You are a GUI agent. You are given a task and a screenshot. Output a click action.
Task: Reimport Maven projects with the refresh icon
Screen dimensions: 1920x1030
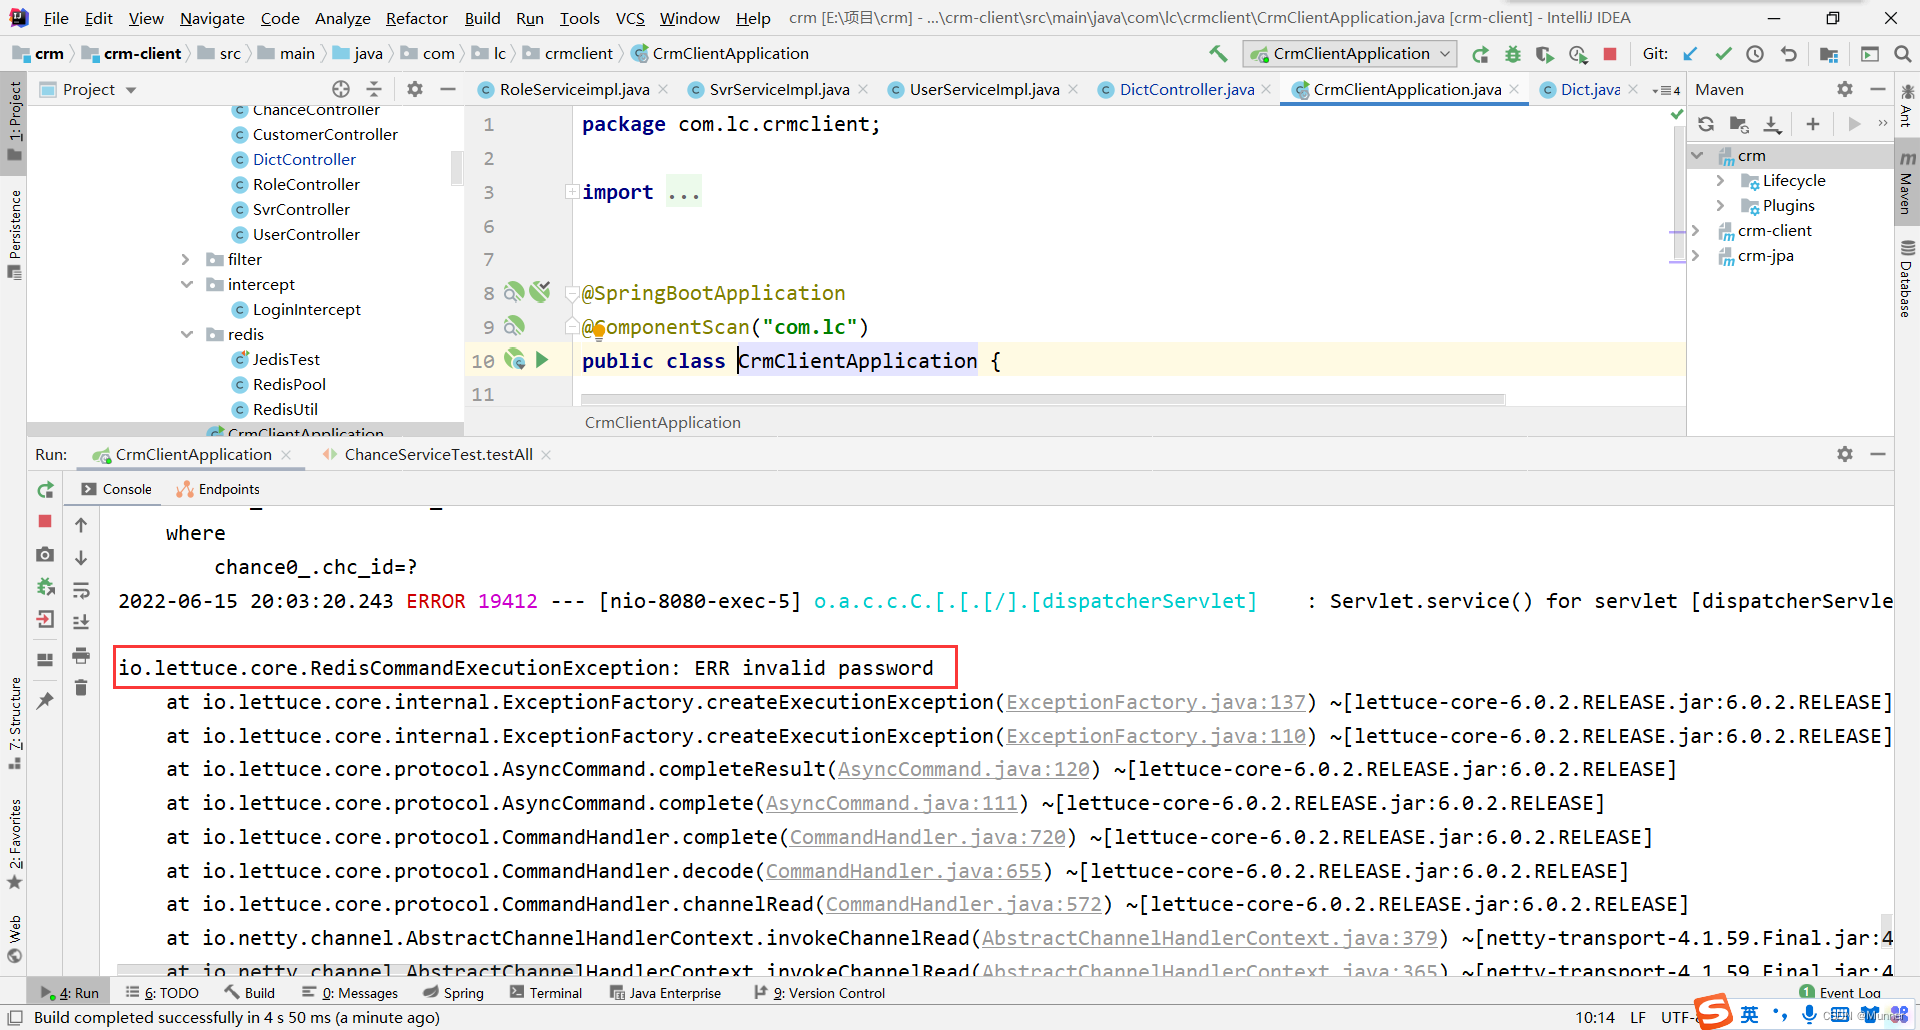point(1707,124)
